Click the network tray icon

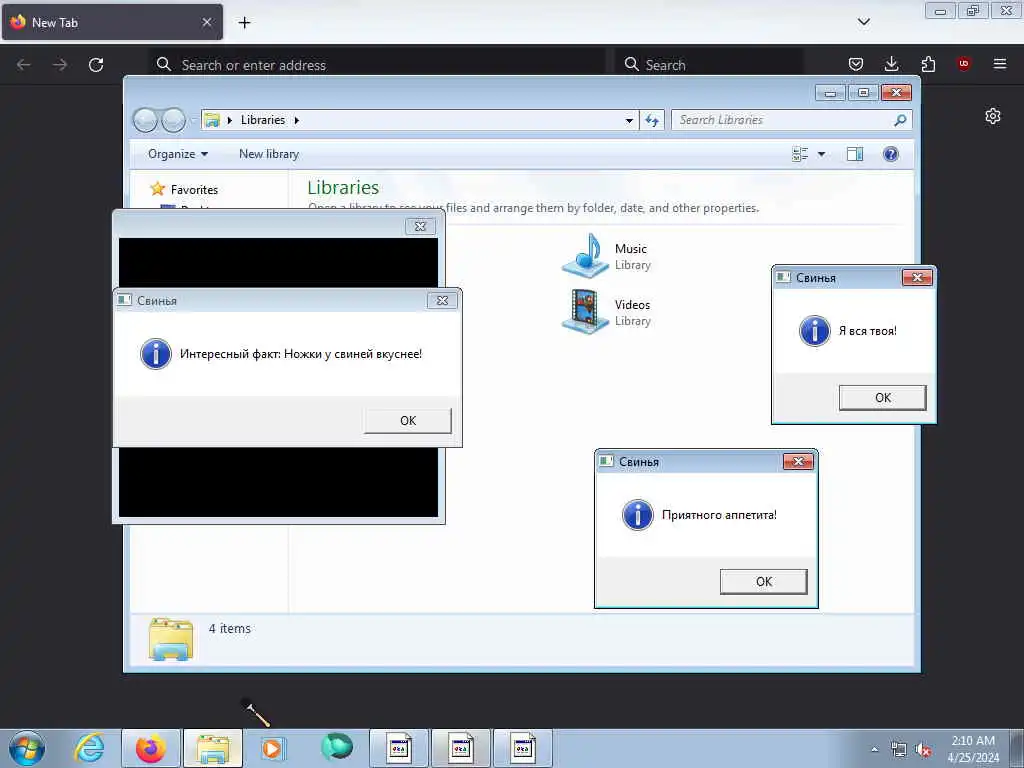(899, 750)
